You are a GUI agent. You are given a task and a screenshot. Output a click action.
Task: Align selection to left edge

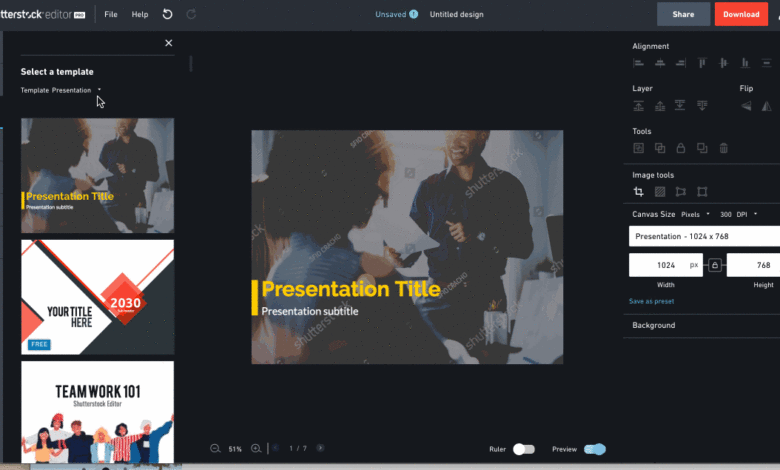638,63
